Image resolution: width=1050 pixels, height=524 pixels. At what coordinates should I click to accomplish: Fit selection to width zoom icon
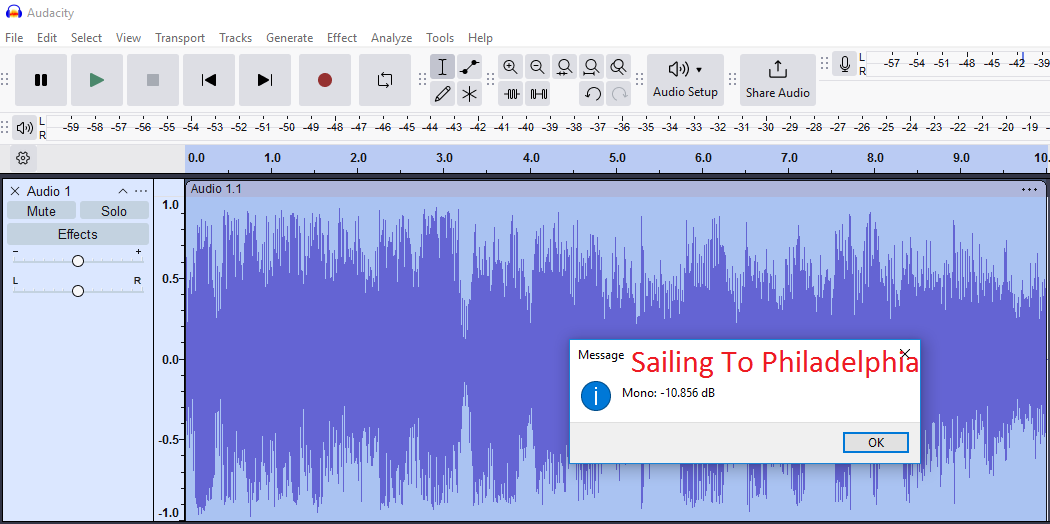click(x=565, y=67)
